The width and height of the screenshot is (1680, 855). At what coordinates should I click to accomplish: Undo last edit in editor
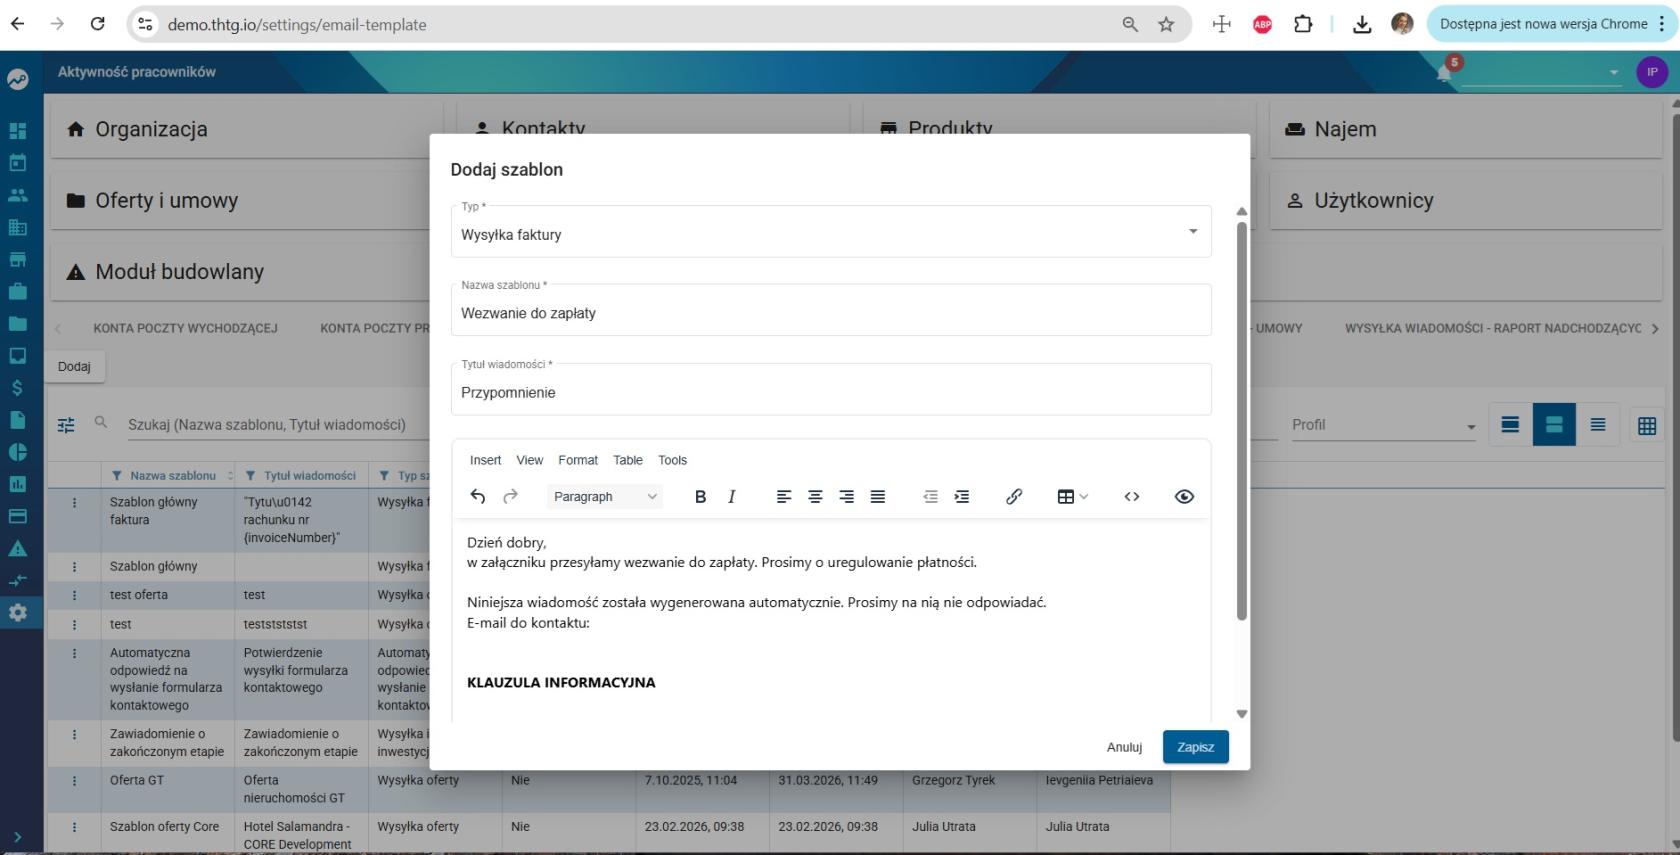pos(478,497)
